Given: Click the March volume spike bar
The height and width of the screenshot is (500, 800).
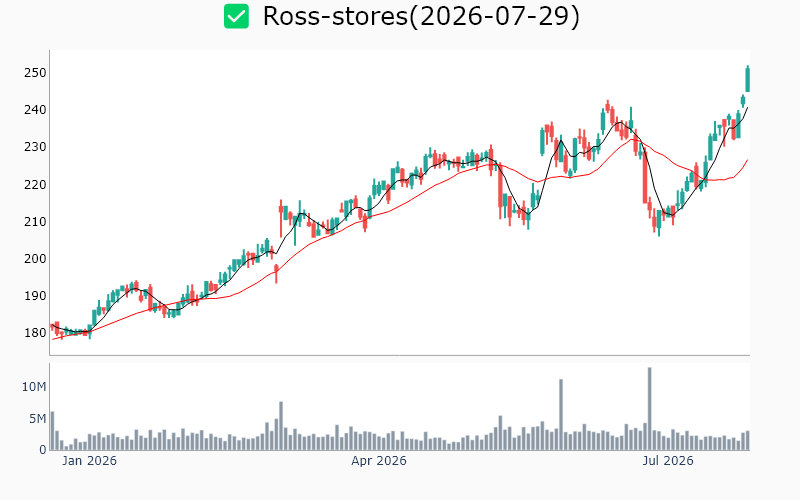Looking at the screenshot, I should tap(281, 426).
